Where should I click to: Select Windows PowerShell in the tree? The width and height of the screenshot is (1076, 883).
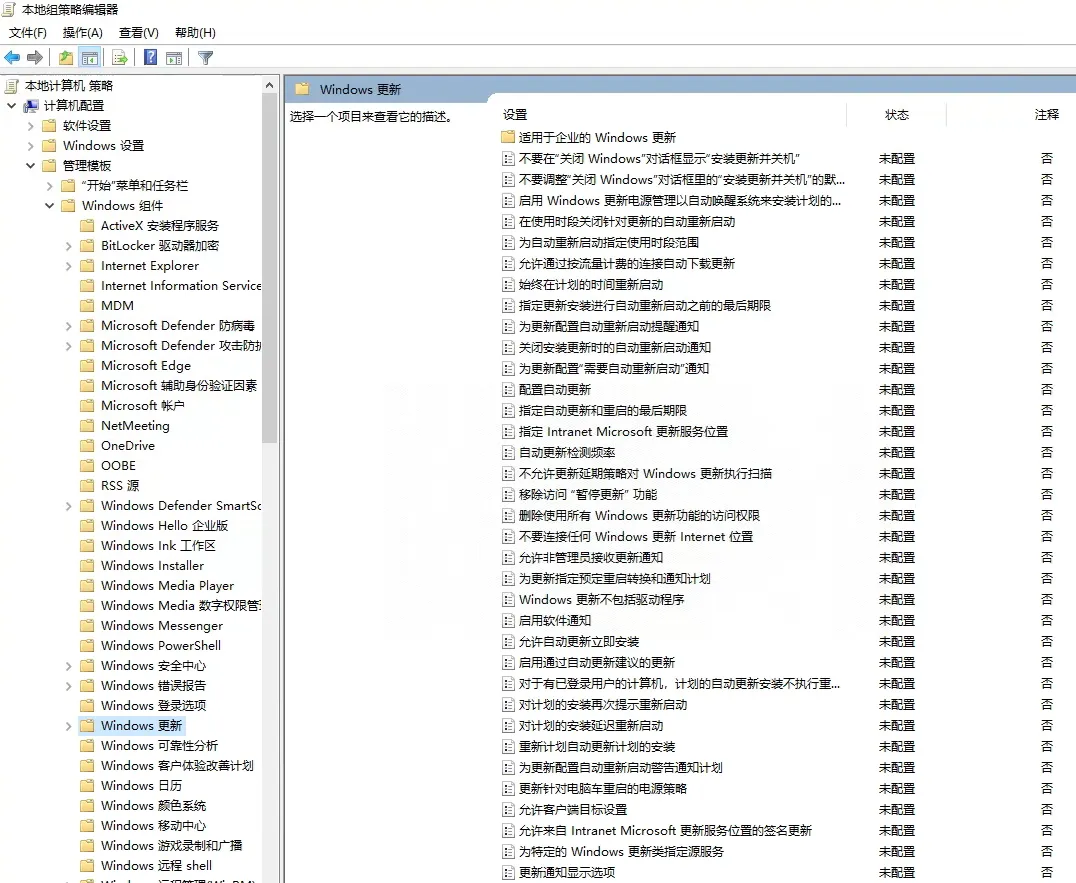click(x=160, y=645)
